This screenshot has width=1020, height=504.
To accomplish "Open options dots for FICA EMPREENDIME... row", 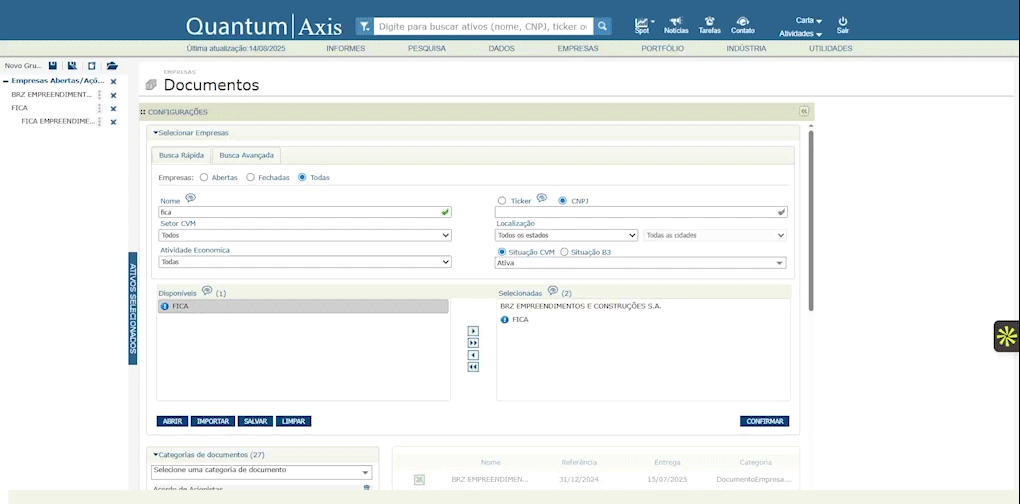I will pos(100,122).
